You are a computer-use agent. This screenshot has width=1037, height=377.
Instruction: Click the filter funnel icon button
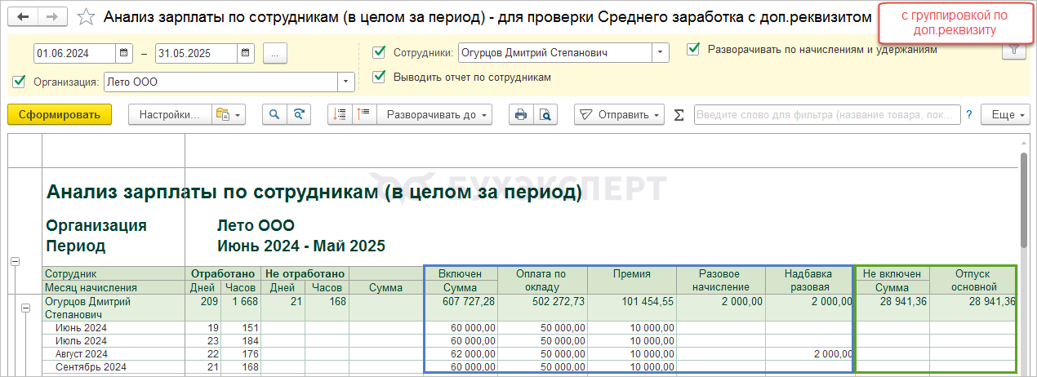(x=1013, y=52)
